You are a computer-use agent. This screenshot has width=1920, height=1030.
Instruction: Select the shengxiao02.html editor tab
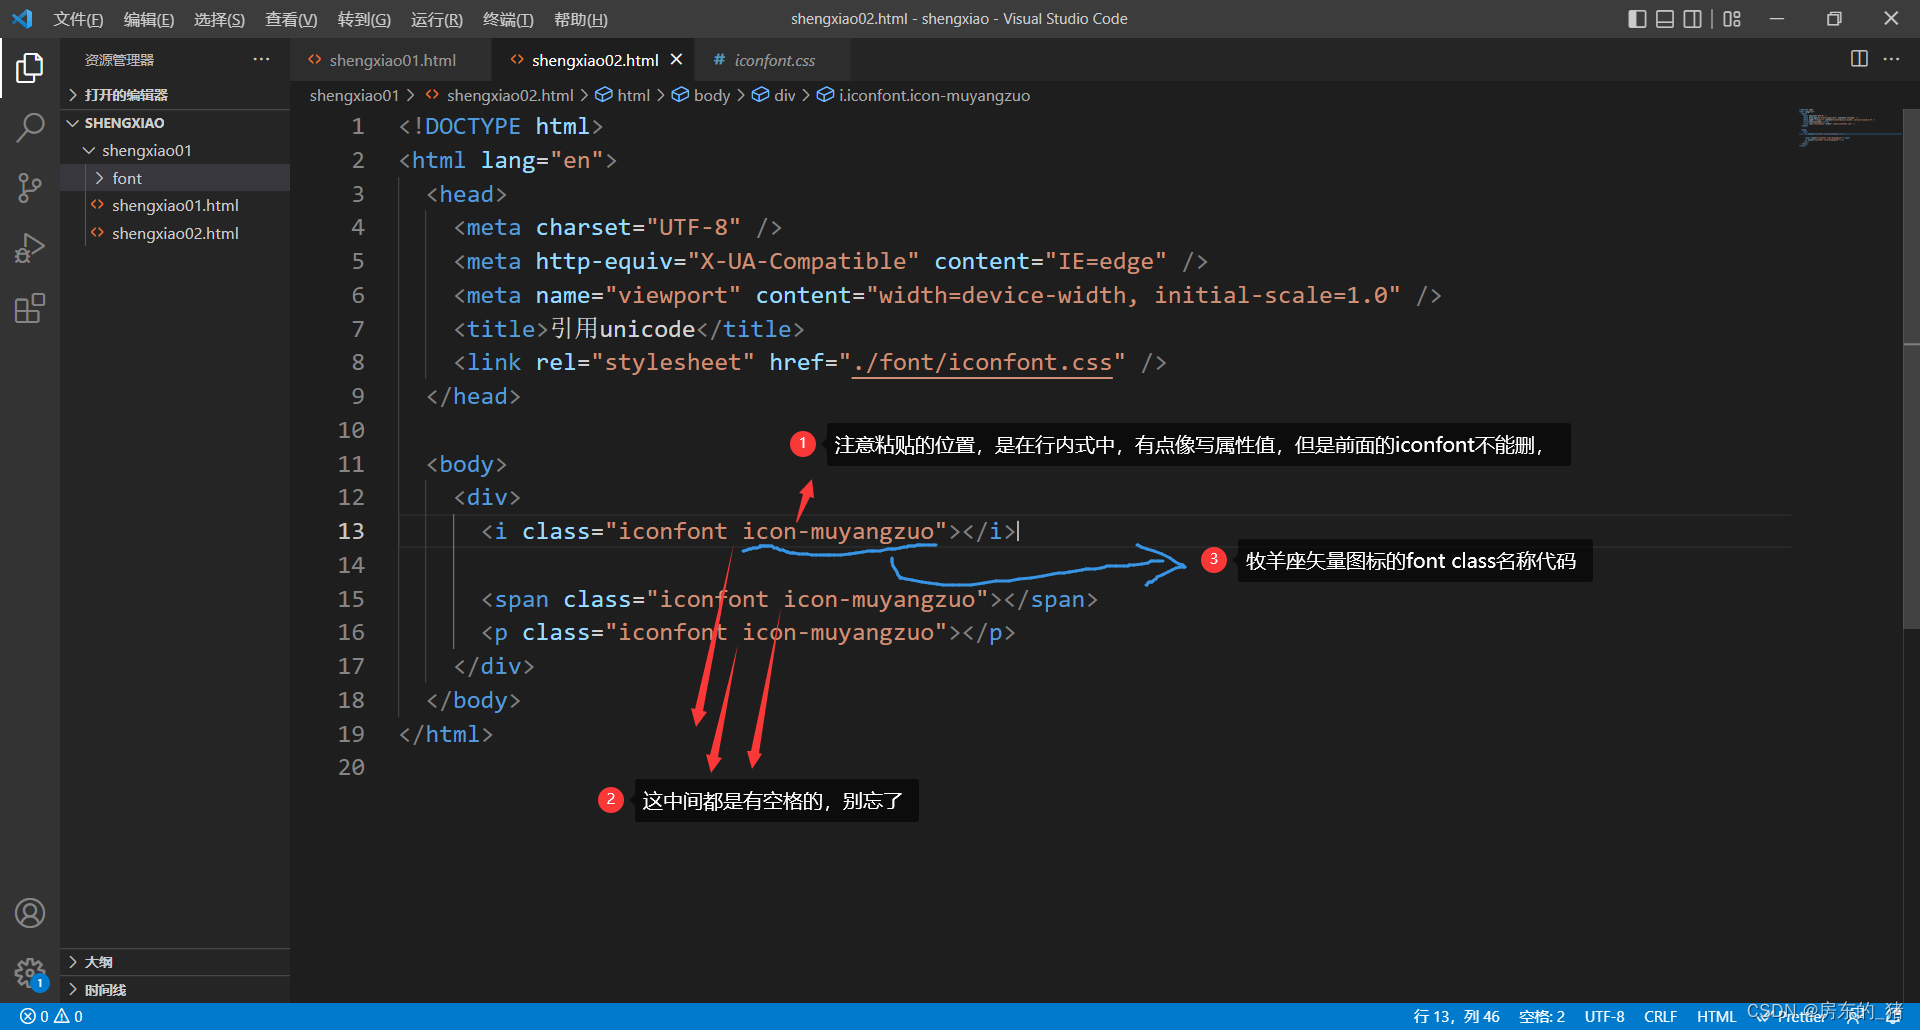(x=594, y=60)
